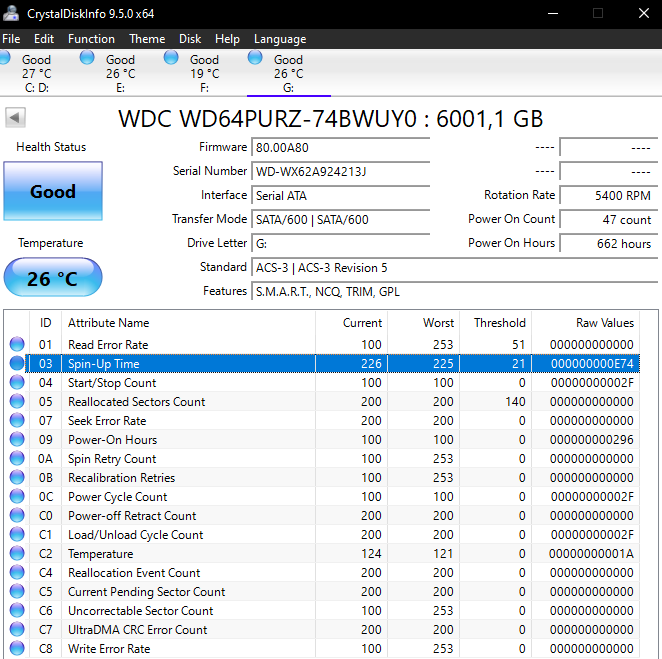Open the Theme menu

[147, 39]
